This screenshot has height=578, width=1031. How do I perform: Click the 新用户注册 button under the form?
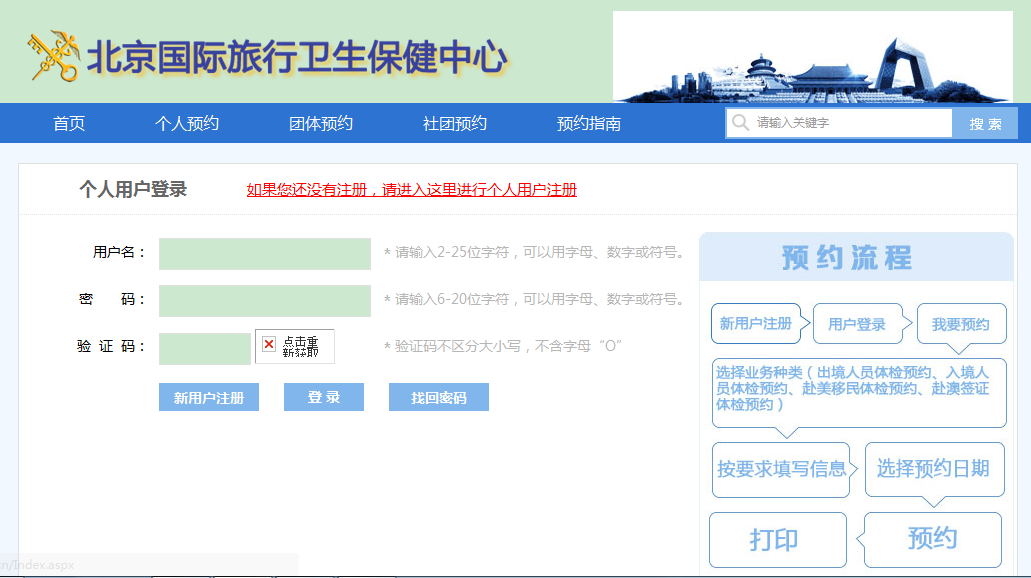pyautogui.click(x=209, y=397)
